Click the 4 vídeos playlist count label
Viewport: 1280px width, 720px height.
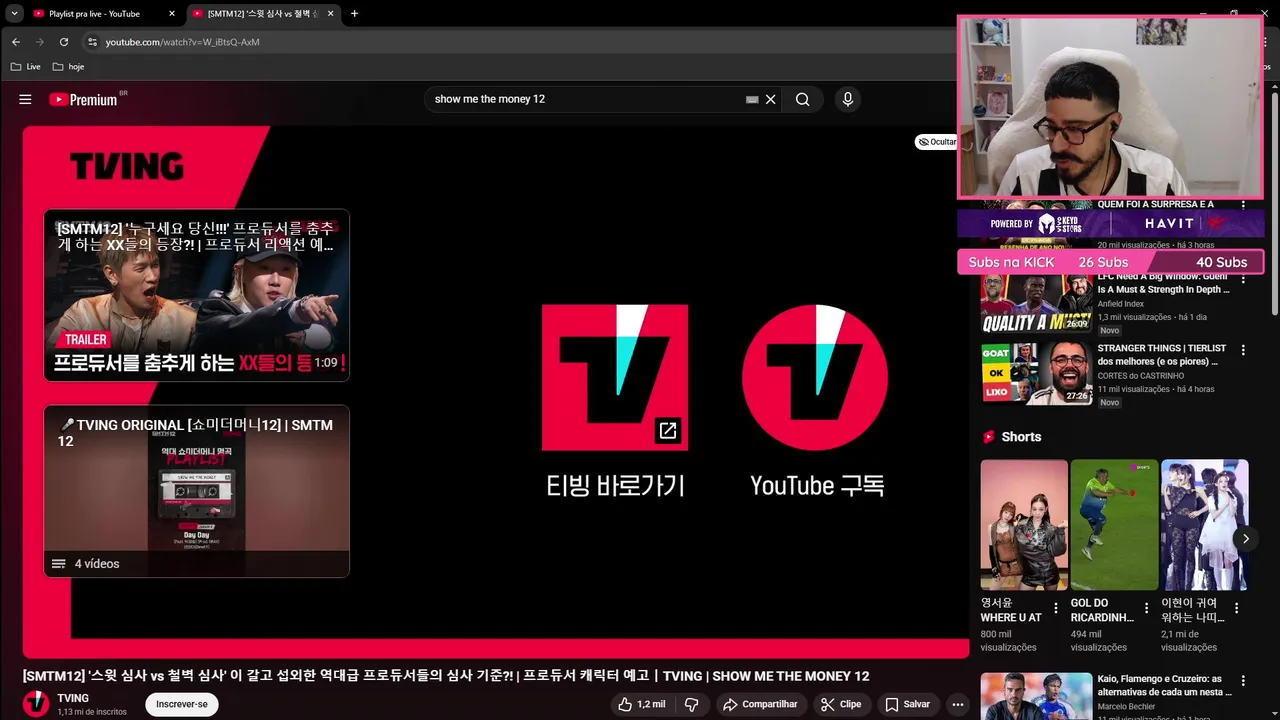(97, 564)
